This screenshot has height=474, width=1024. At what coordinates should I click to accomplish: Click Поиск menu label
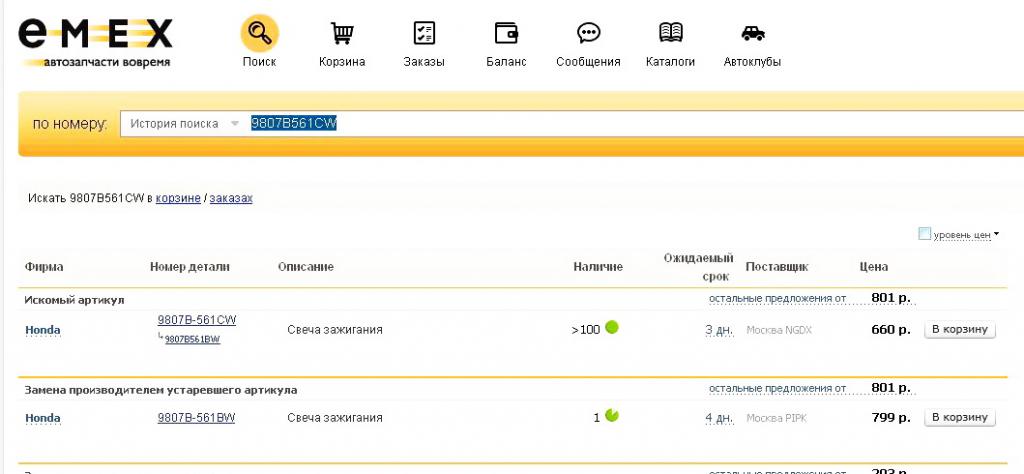click(x=259, y=62)
